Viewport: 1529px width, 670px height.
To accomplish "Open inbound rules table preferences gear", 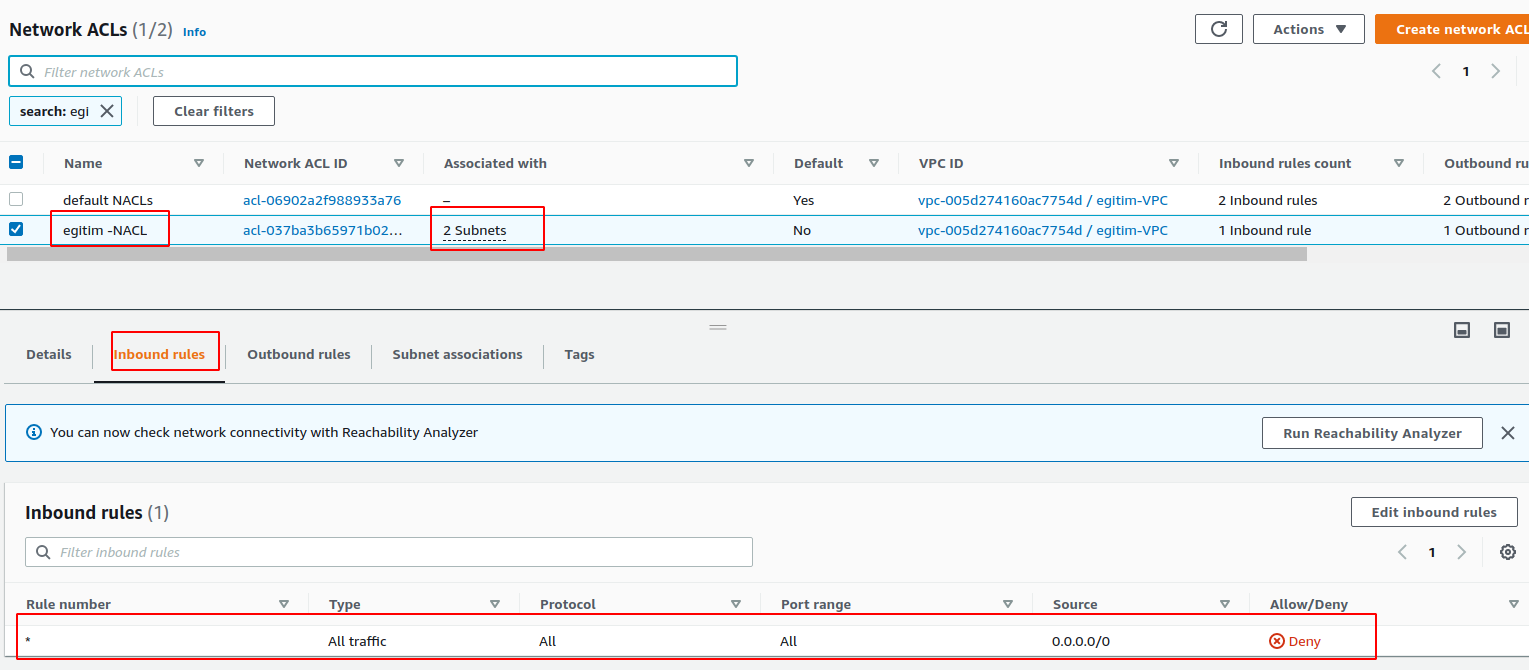I will pos(1508,552).
